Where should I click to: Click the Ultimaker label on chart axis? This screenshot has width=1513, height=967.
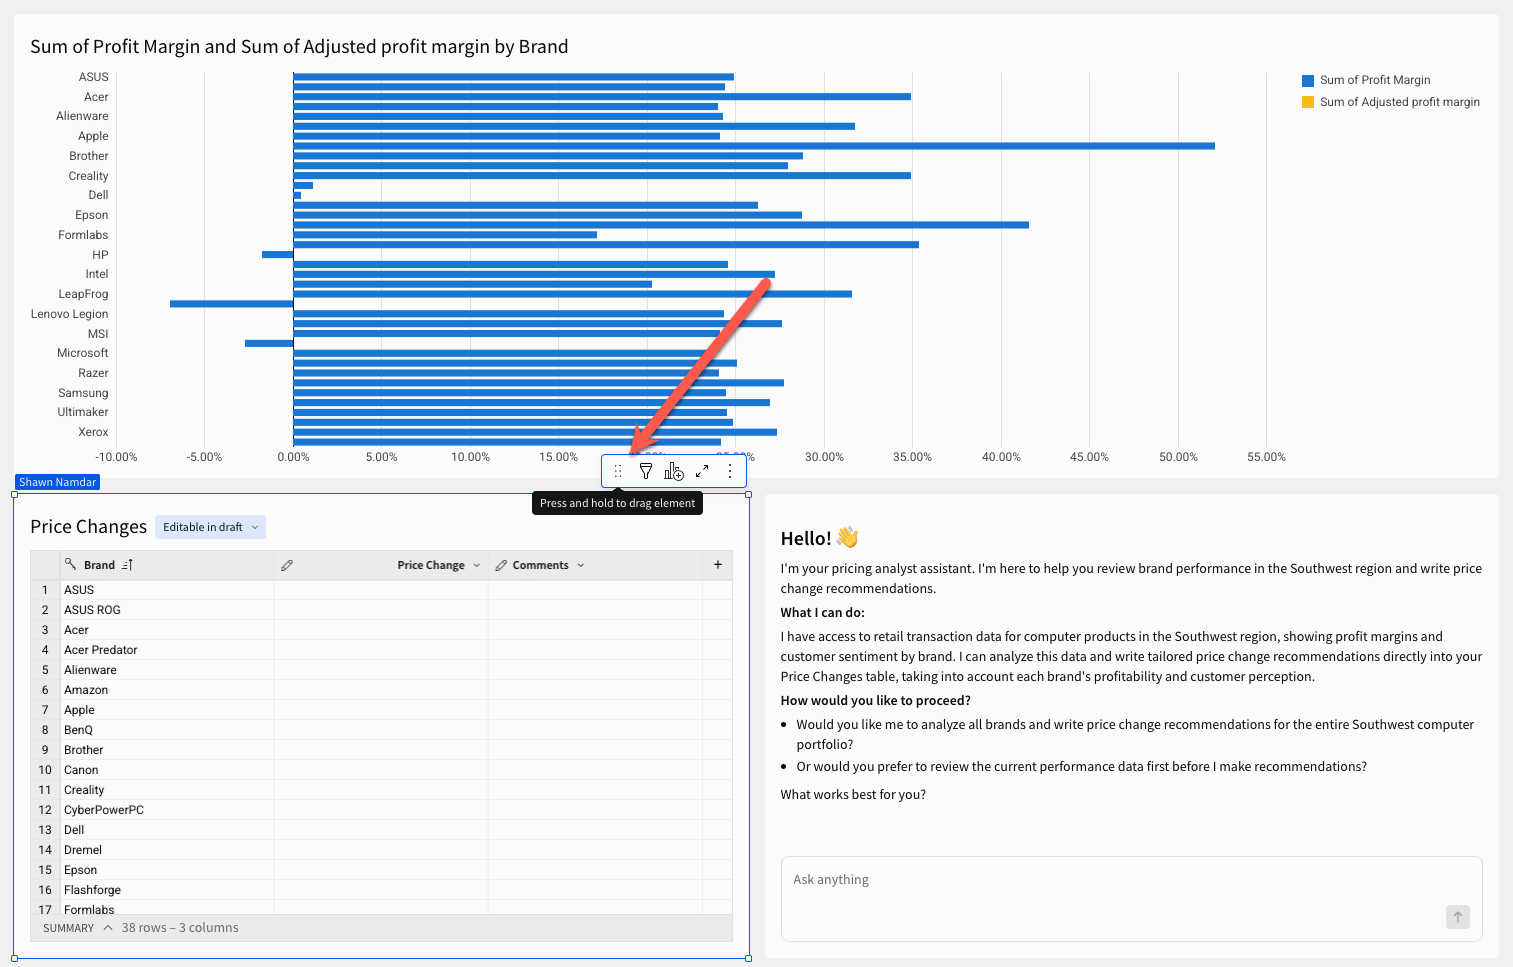pyautogui.click(x=83, y=412)
